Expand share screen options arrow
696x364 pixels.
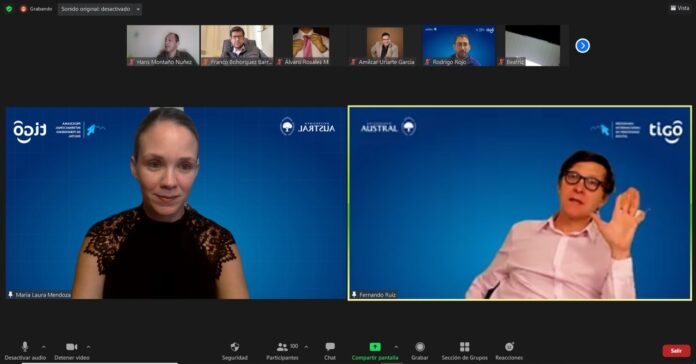click(396, 347)
